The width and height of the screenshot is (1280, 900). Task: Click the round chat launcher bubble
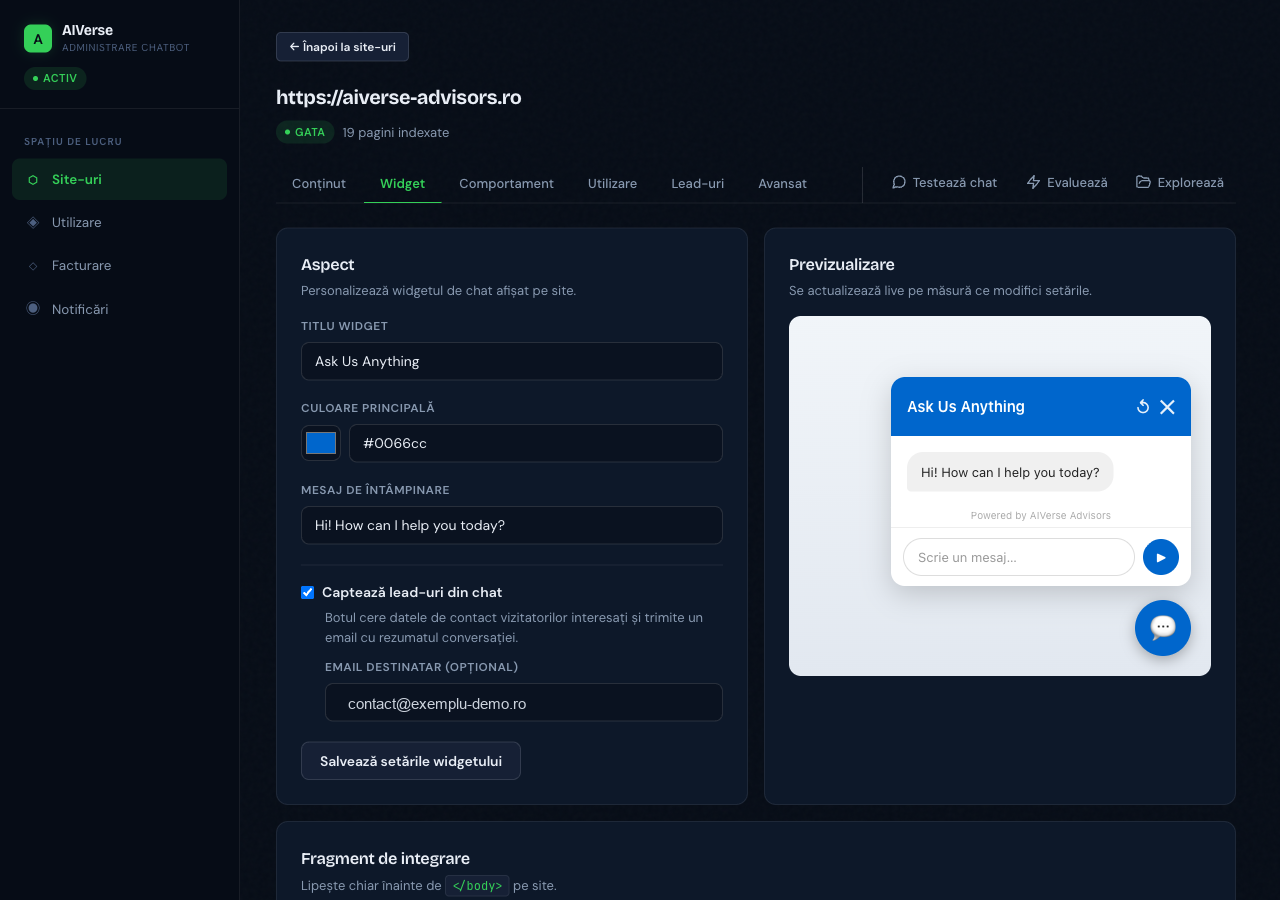(x=1163, y=628)
